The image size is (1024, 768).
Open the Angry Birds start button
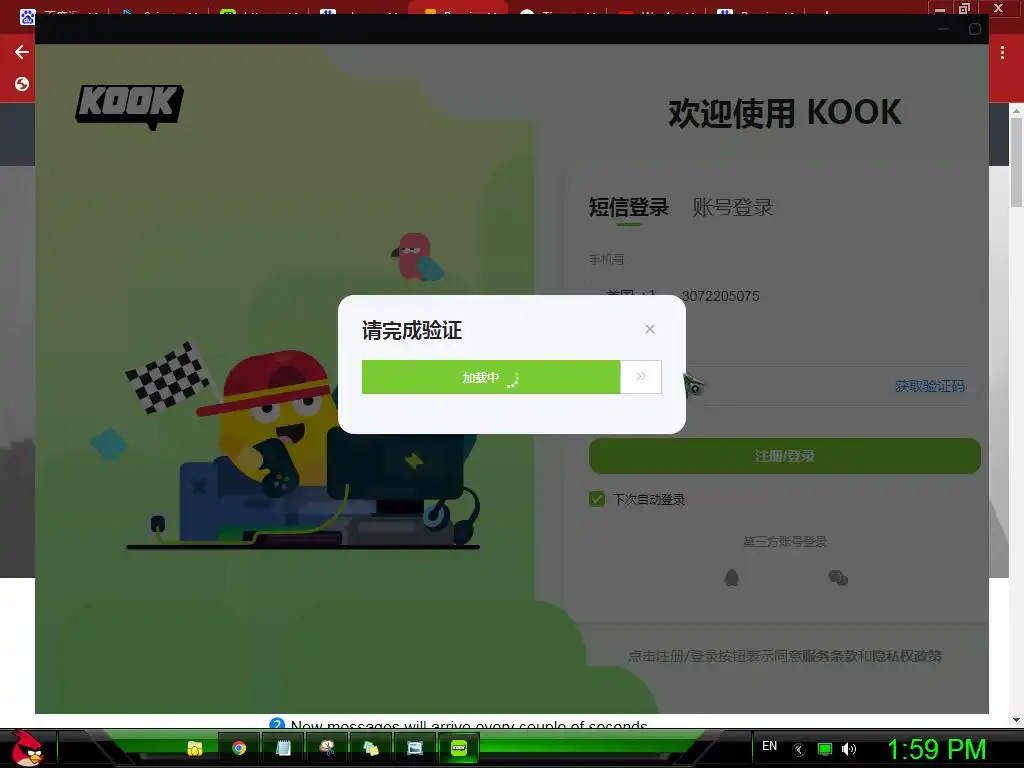pos(27,748)
